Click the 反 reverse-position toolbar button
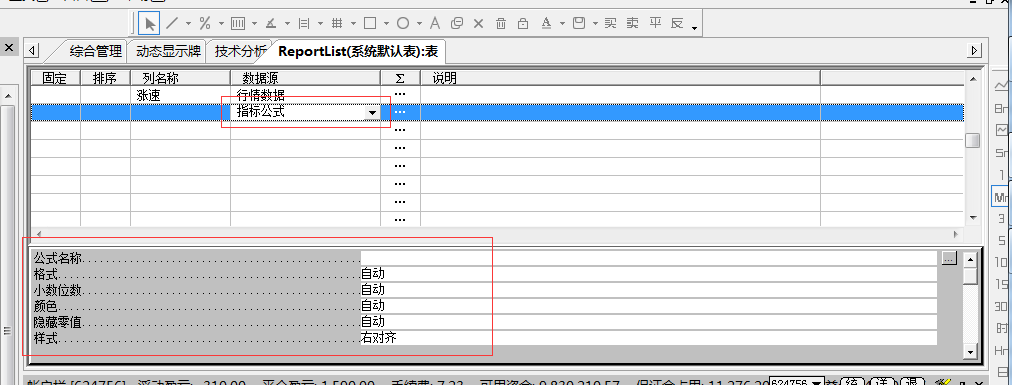This screenshot has width=1012, height=385. tap(677, 24)
